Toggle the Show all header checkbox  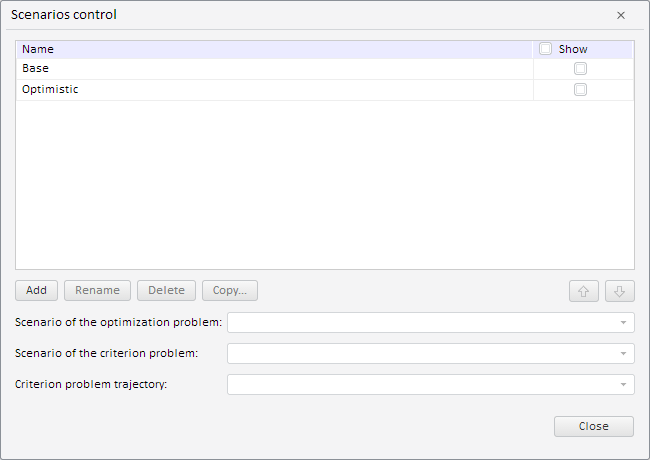[545, 48]
